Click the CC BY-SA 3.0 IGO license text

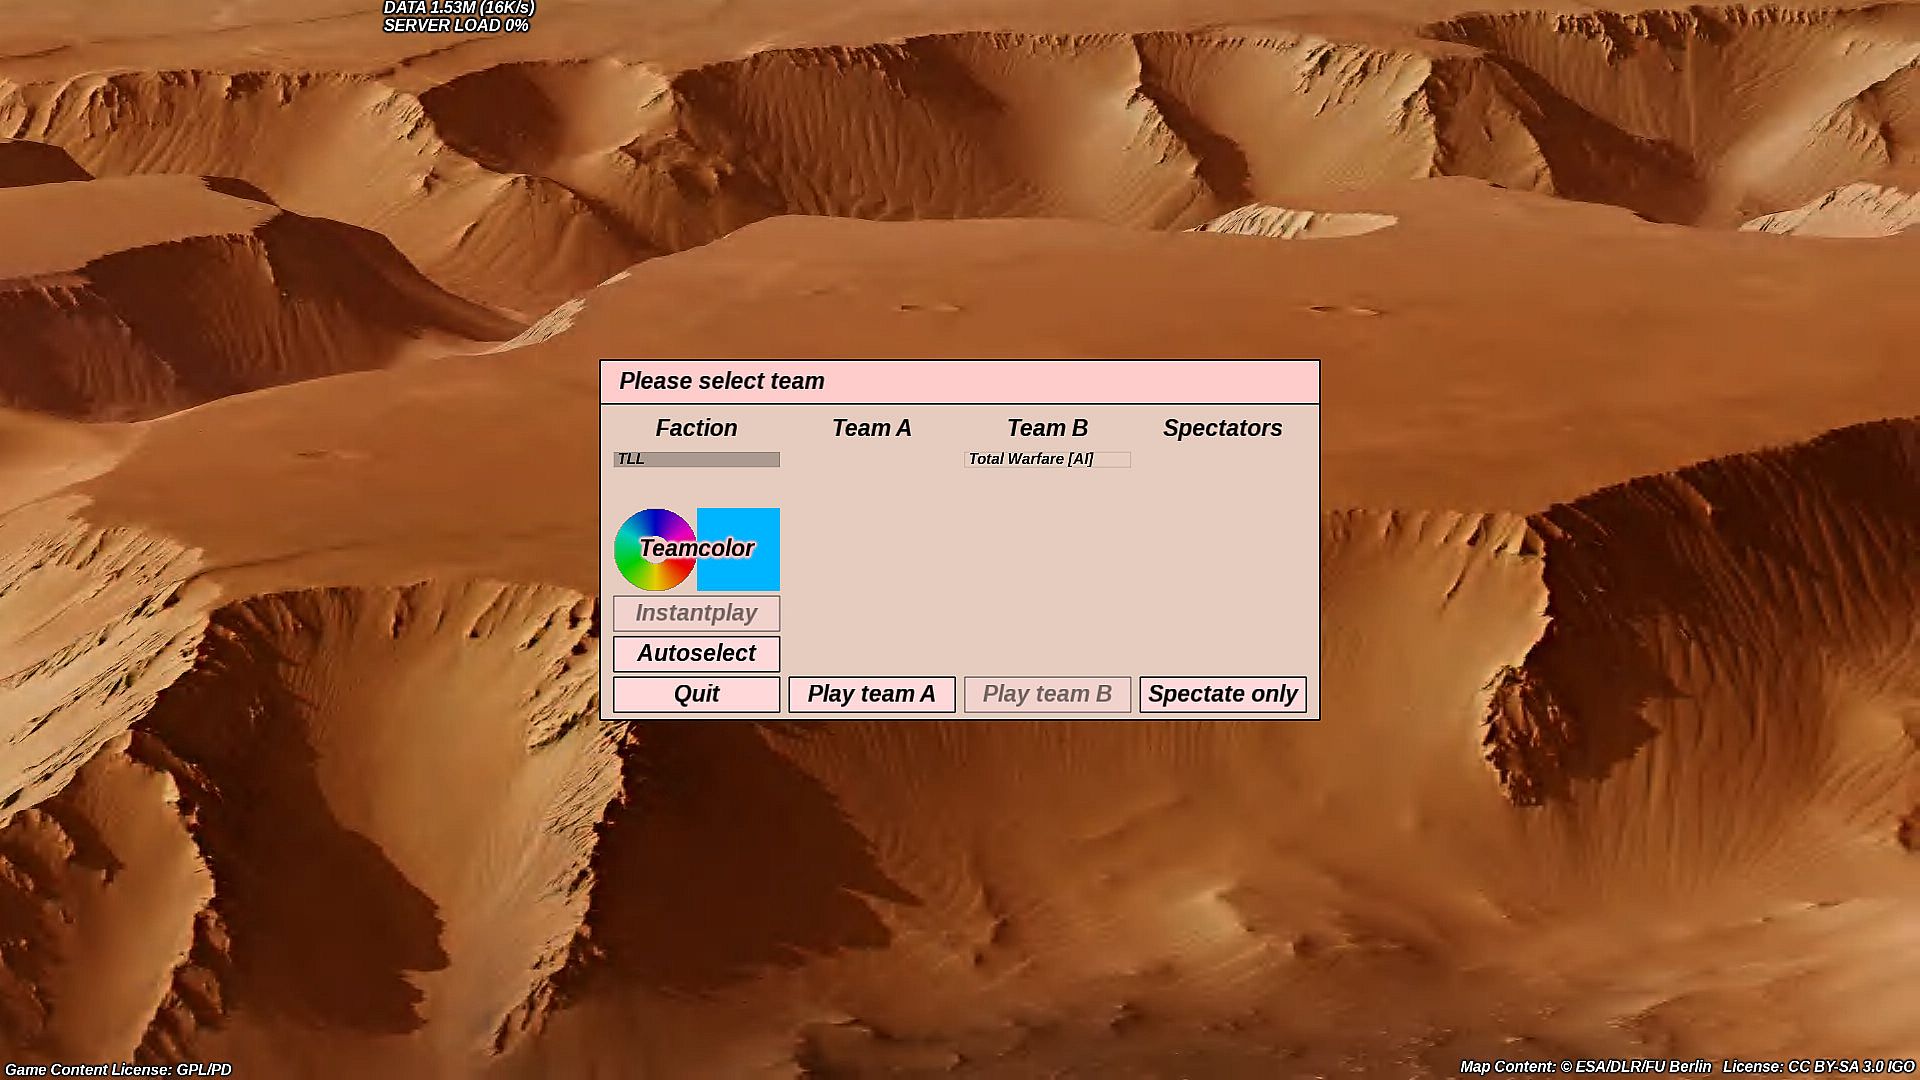coord(1817,1067)
